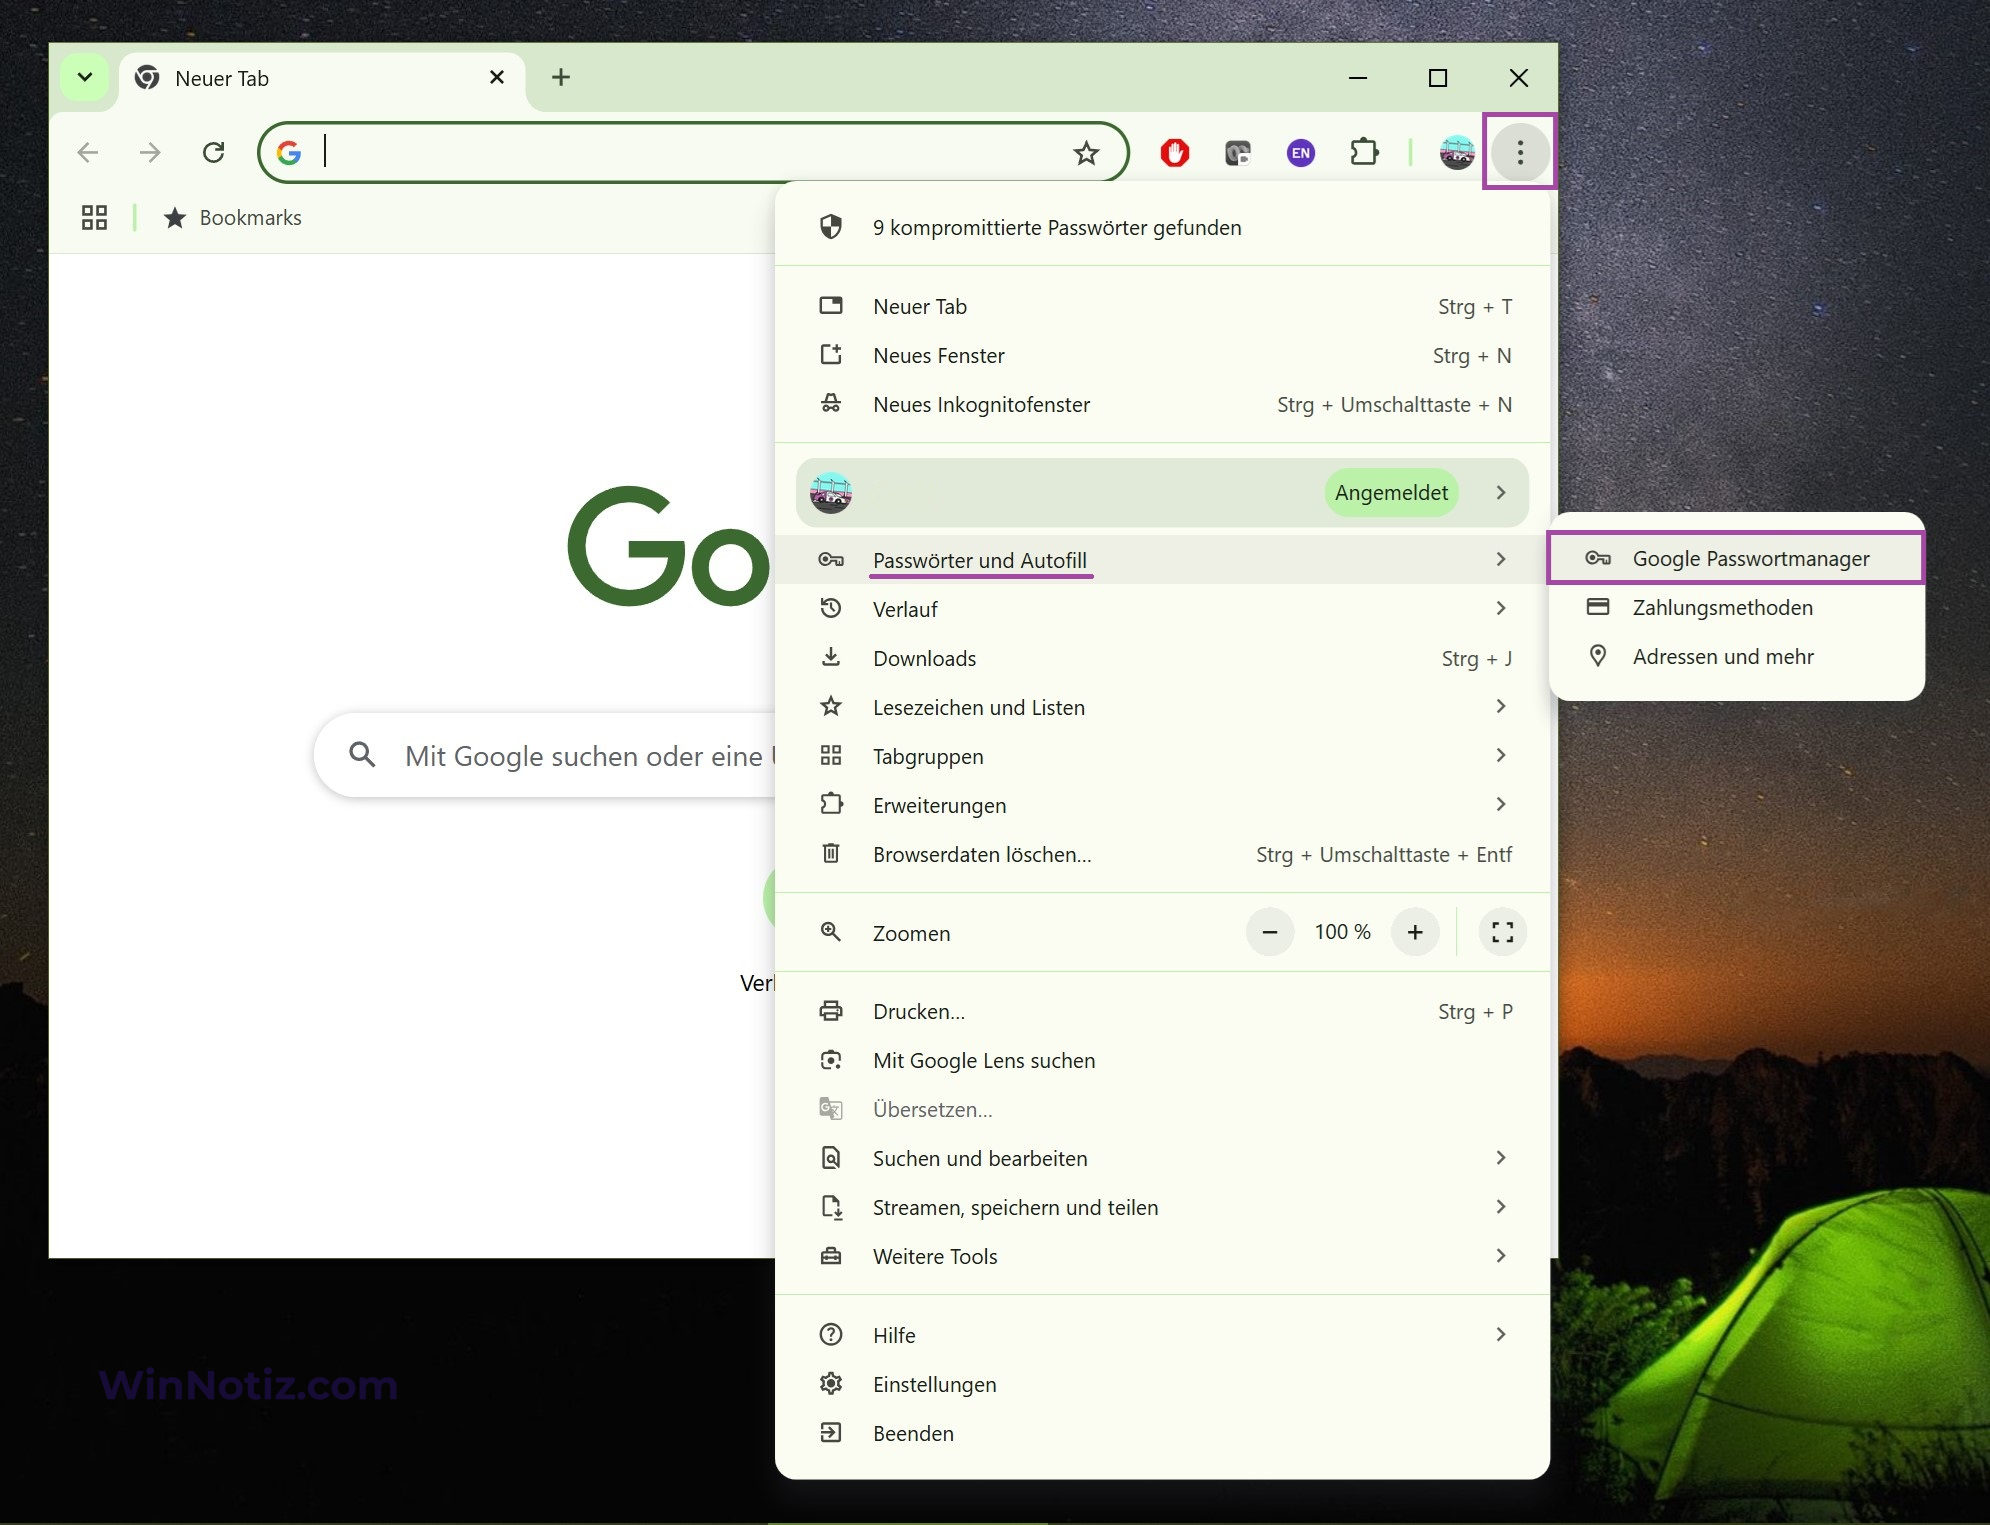Open Adressen und mehr in submenu
The width and height of the screenshot is (1990, 1525).
[1736, 656]
